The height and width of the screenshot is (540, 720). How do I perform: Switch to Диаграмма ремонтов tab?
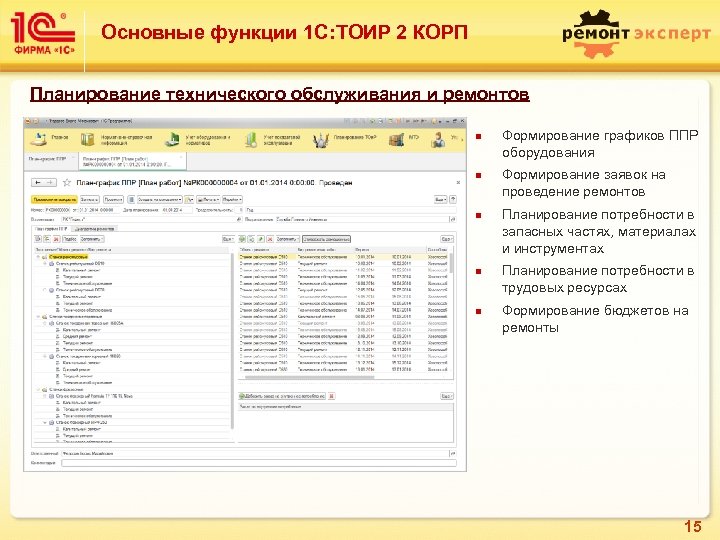(95, 229)
